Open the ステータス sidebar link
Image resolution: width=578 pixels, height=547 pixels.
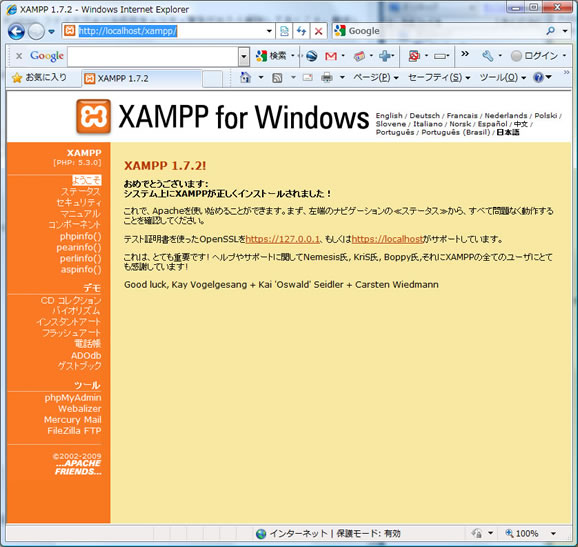pos(80,192)
